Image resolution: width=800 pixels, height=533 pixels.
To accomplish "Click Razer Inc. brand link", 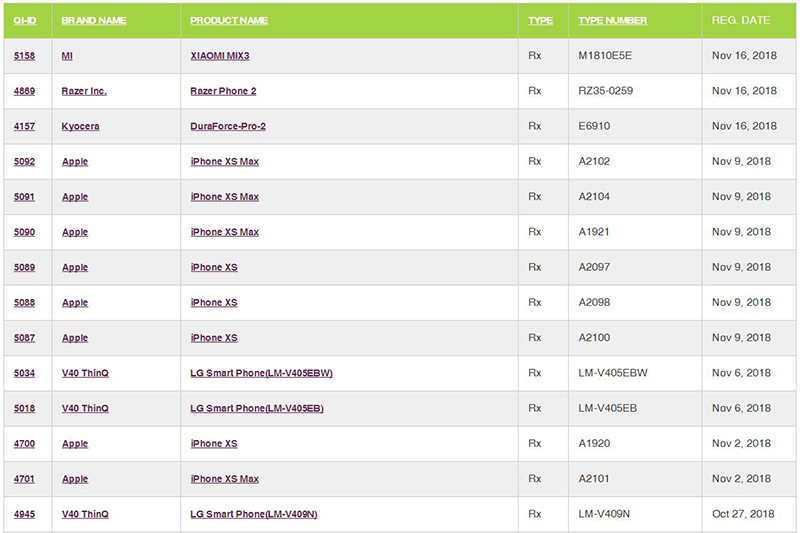I will (x=84, y=91).
